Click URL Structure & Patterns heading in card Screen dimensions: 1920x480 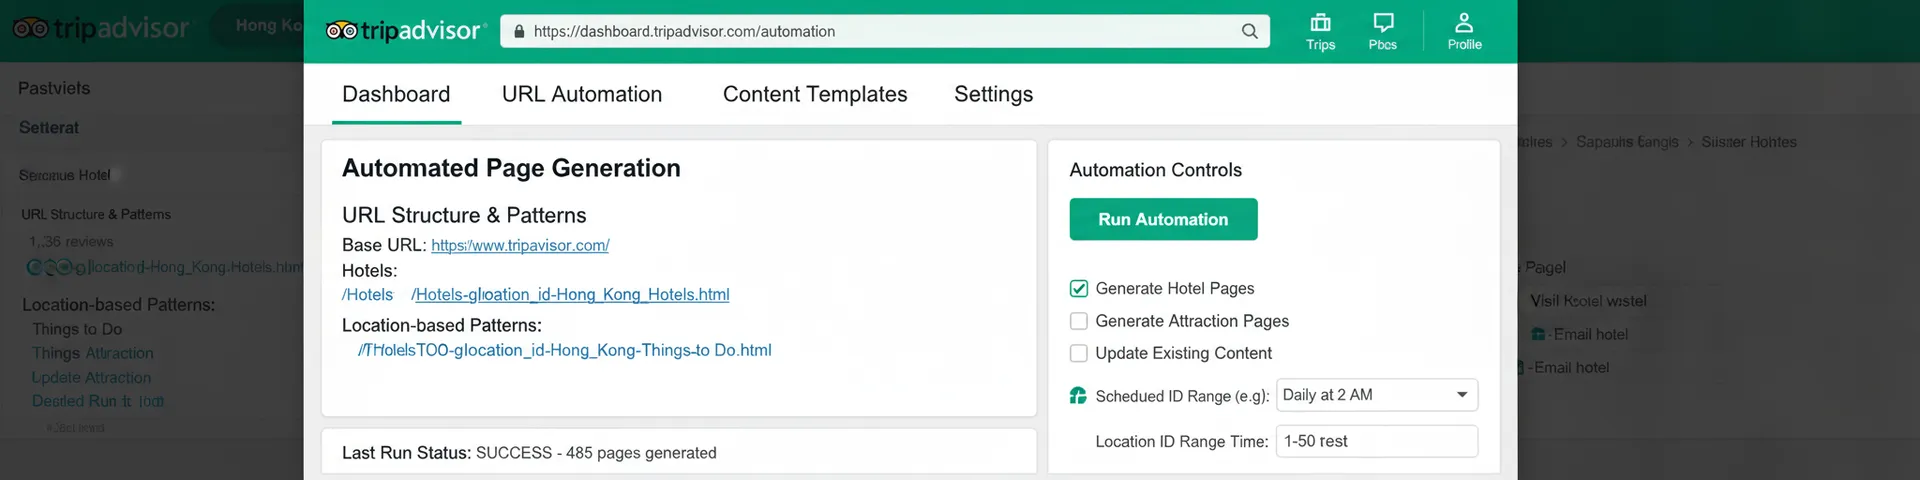point(464,215)
